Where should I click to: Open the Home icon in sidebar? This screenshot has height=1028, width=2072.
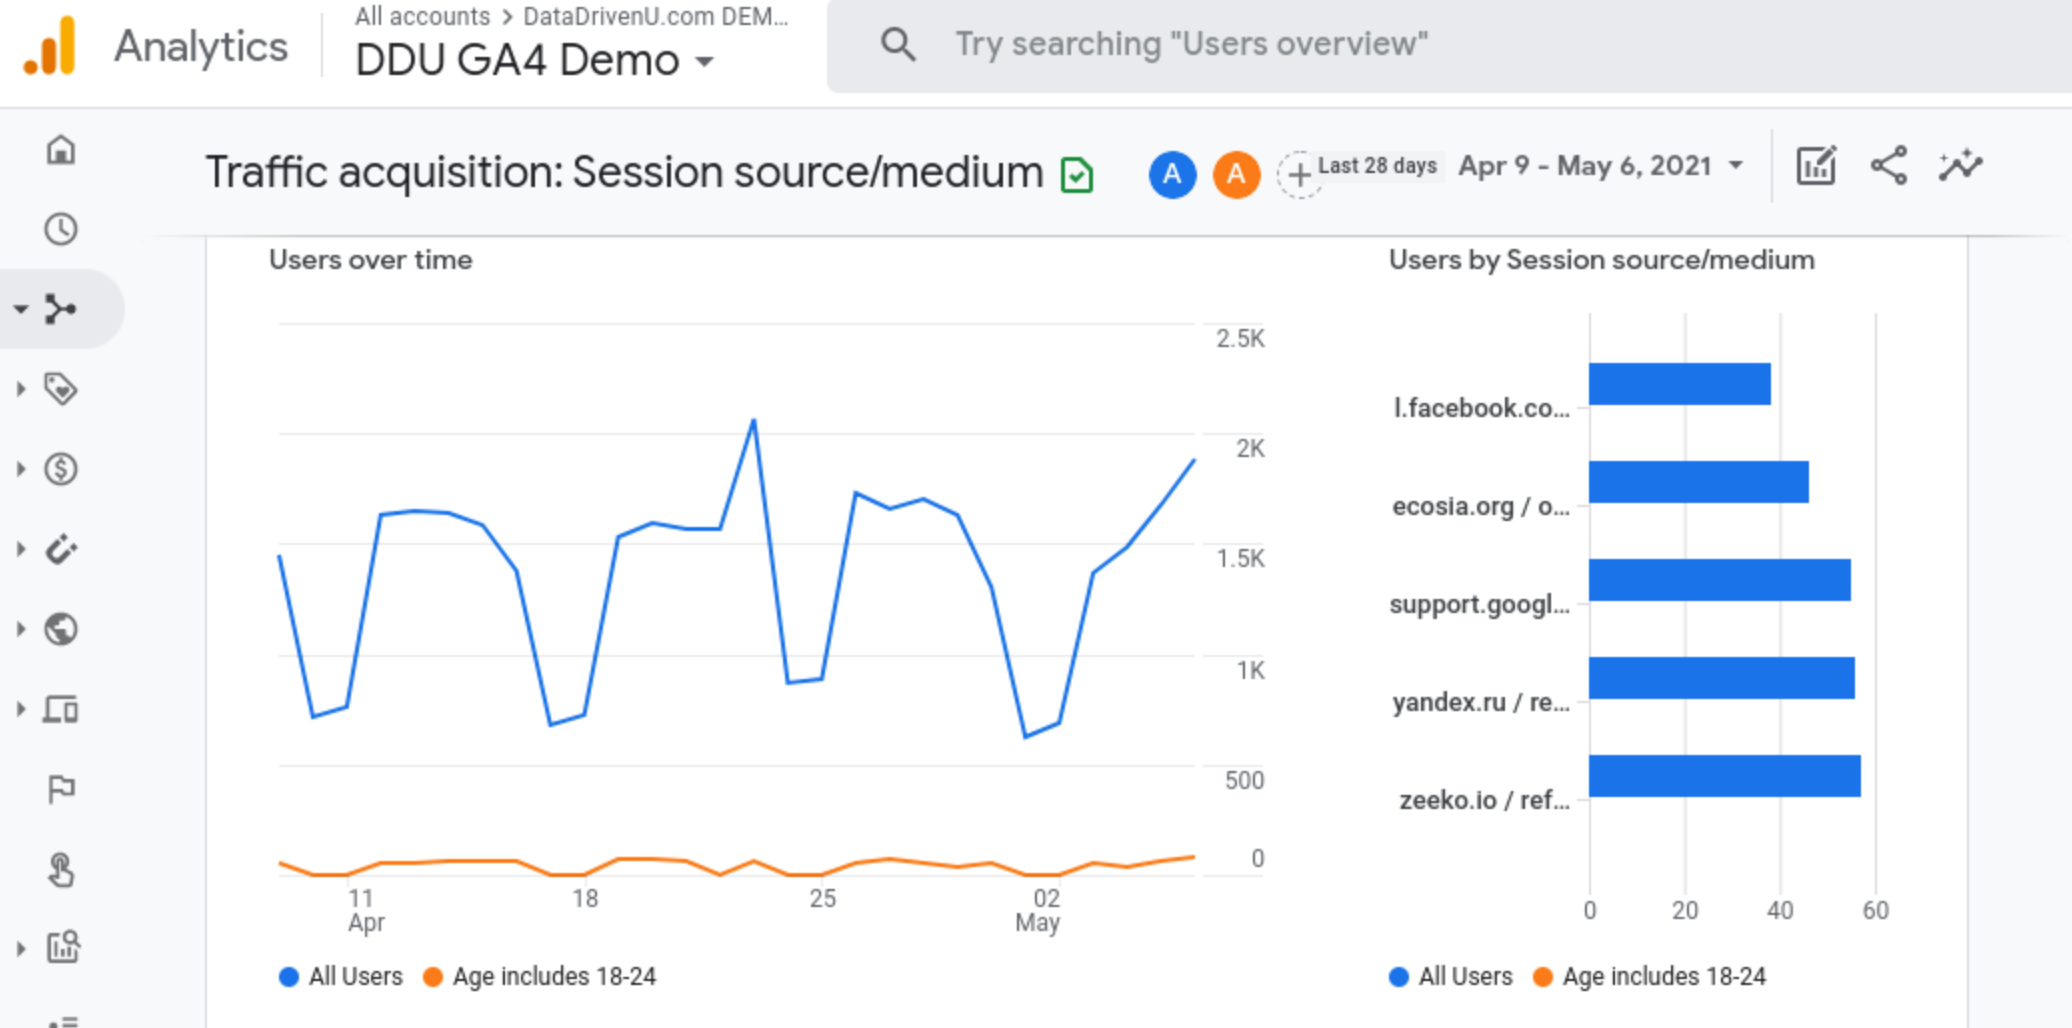point(61,150)
